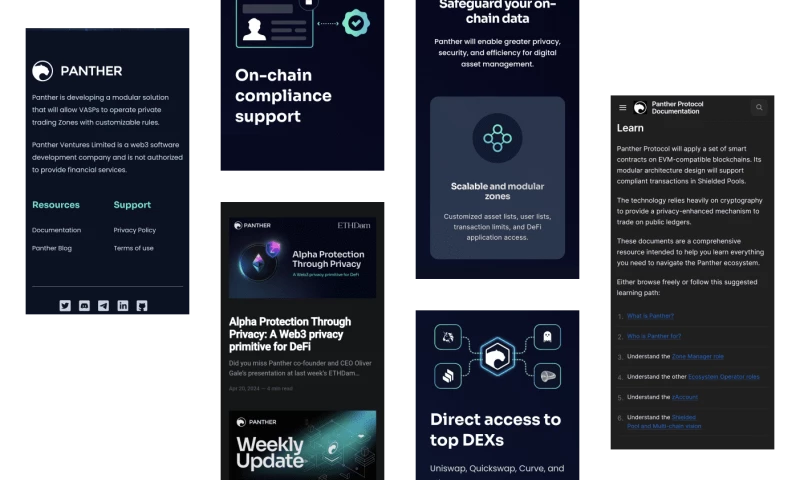The image size is (800, 480).
Task: Click the ID card illustration
Action: pos(274,23)
